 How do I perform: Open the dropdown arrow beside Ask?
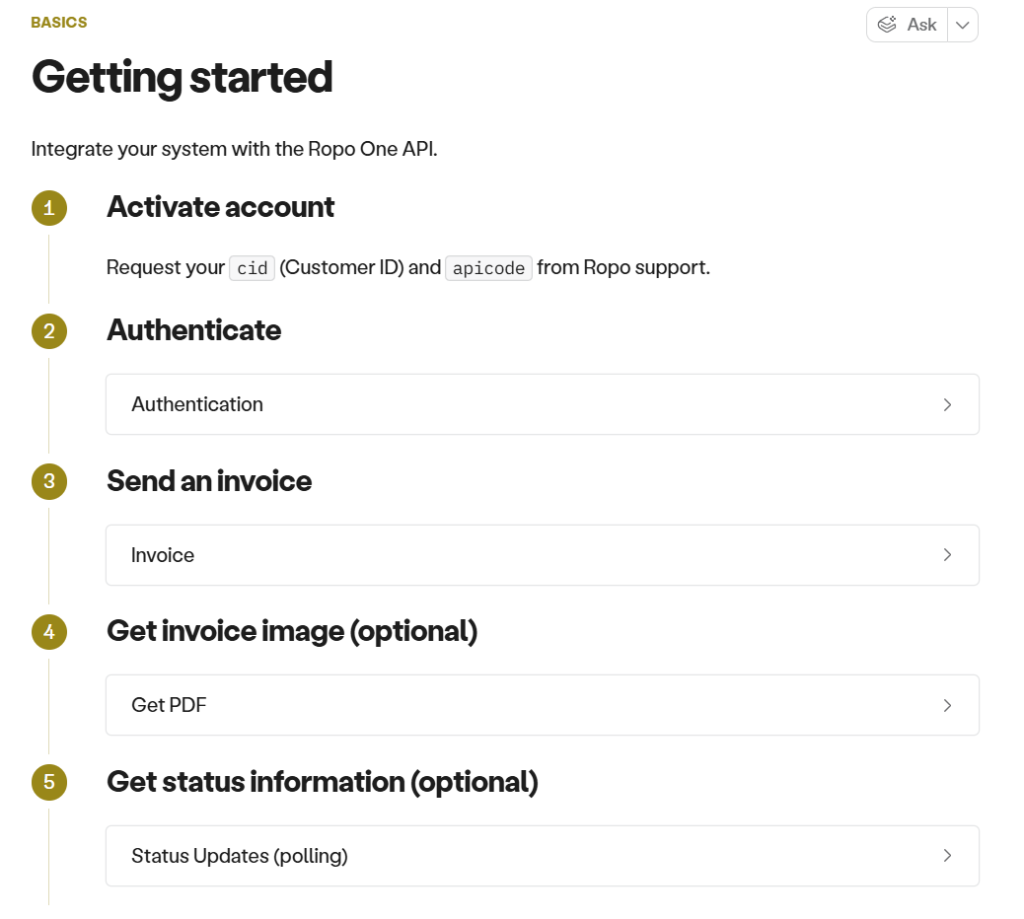[962, 25]
